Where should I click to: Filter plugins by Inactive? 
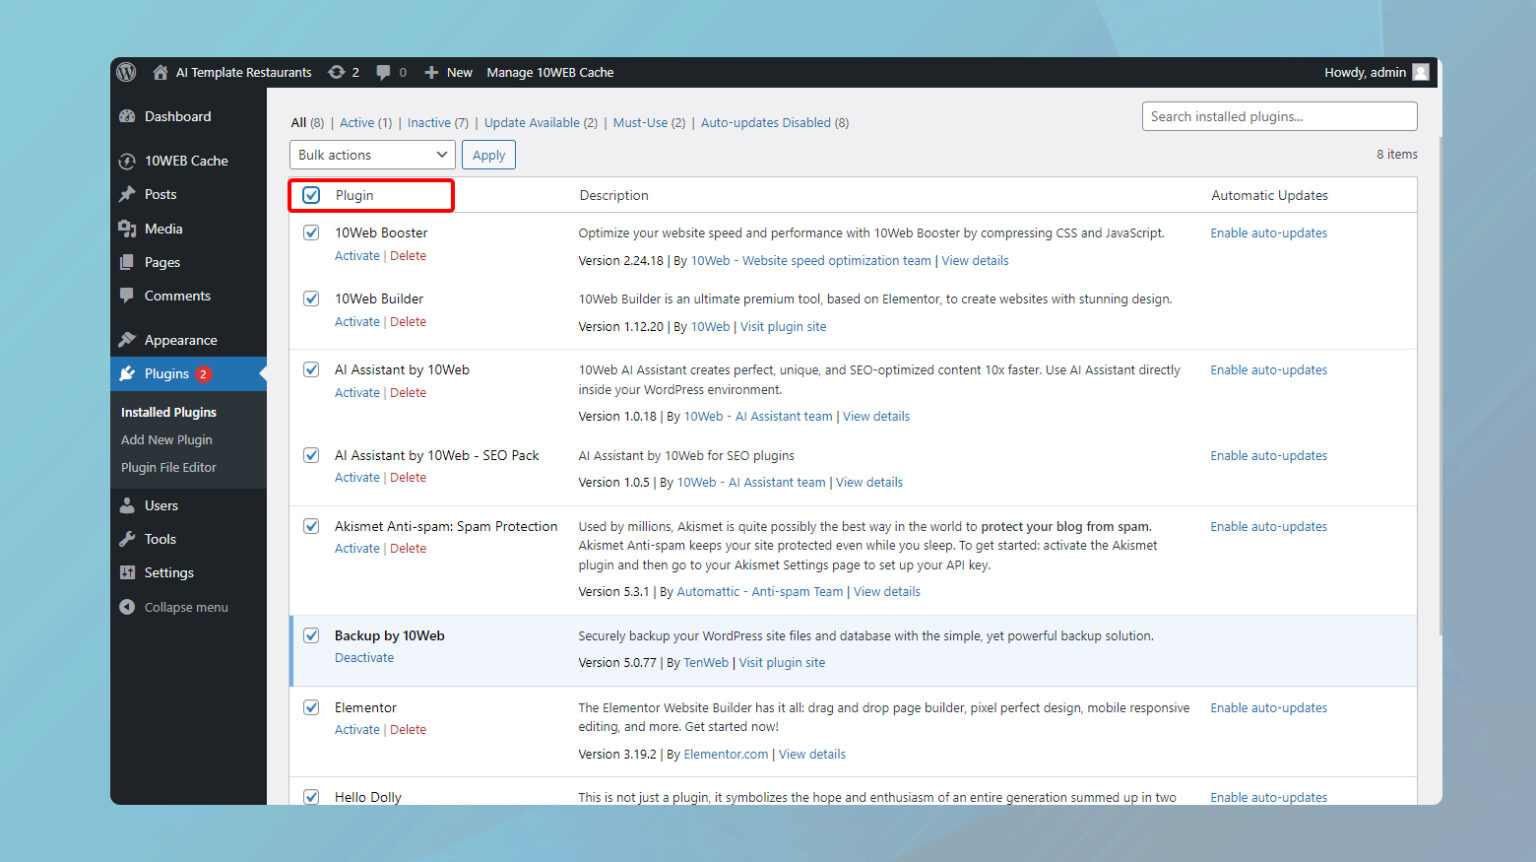coord(428,122)
